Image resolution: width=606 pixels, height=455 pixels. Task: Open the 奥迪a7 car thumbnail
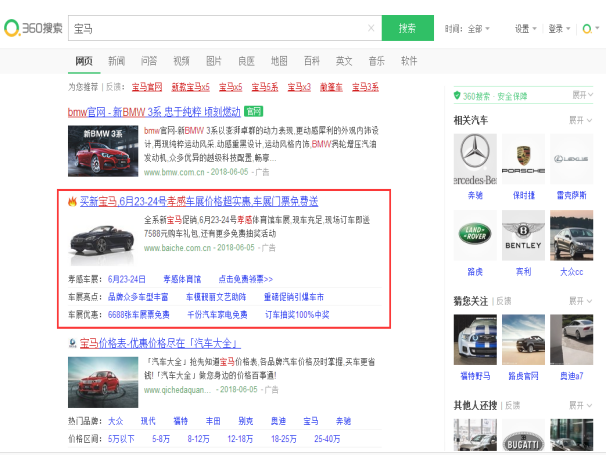(571, 339)
